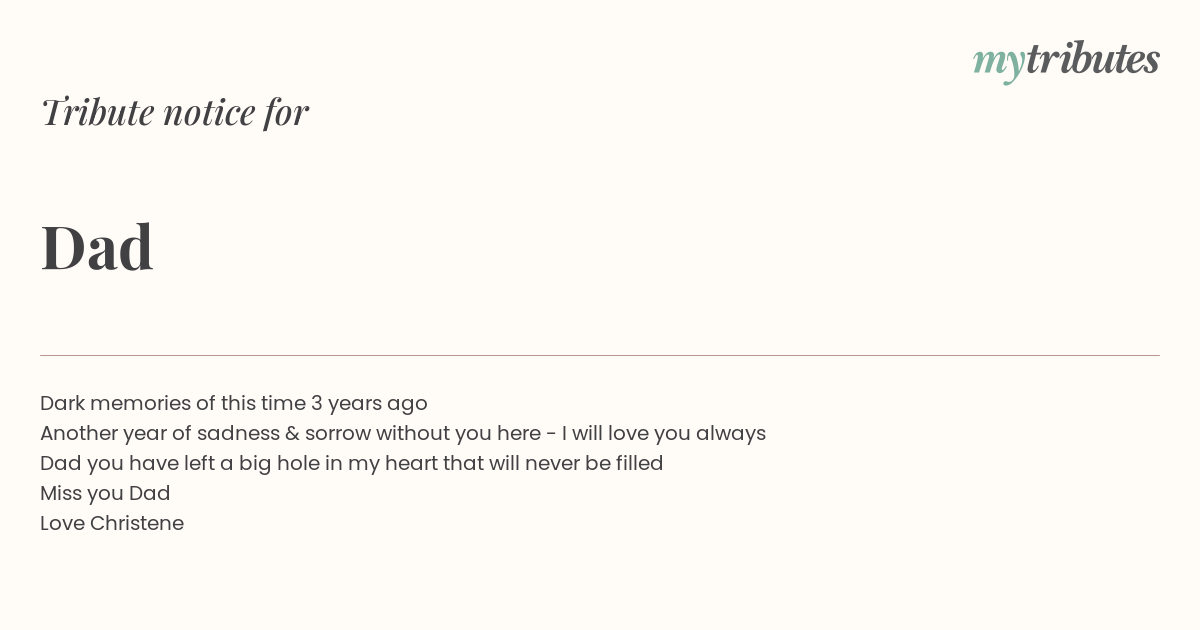Click the phrase "I will love you always"

[x=664, y=434]
